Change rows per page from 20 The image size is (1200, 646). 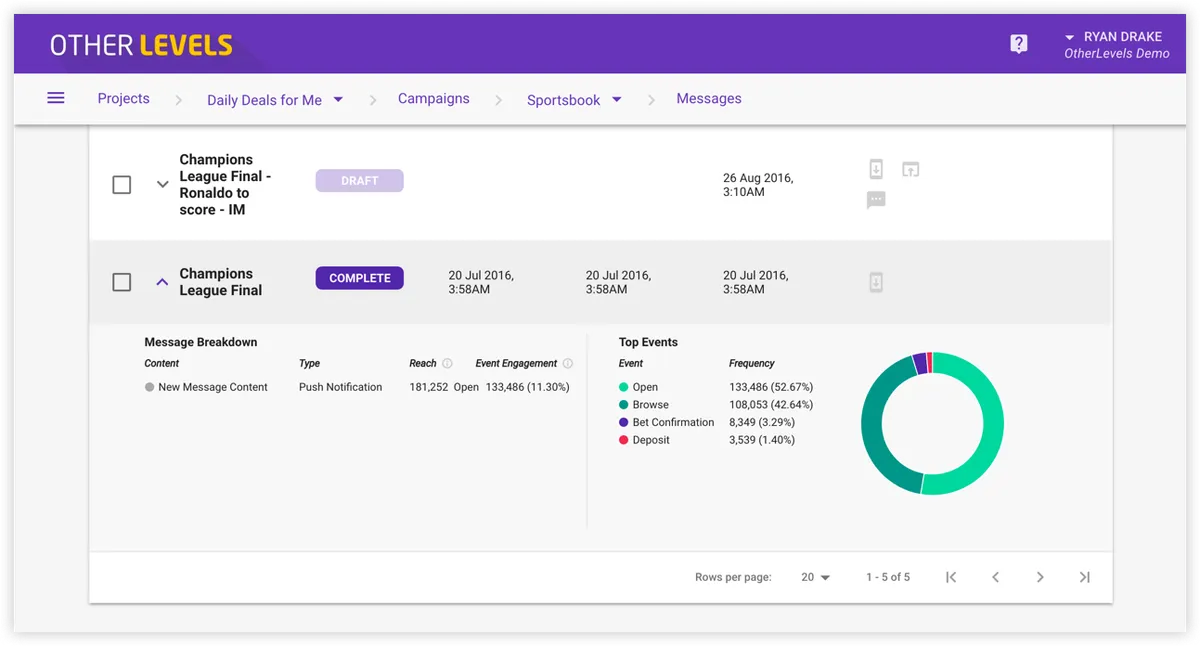click(816, 577)
